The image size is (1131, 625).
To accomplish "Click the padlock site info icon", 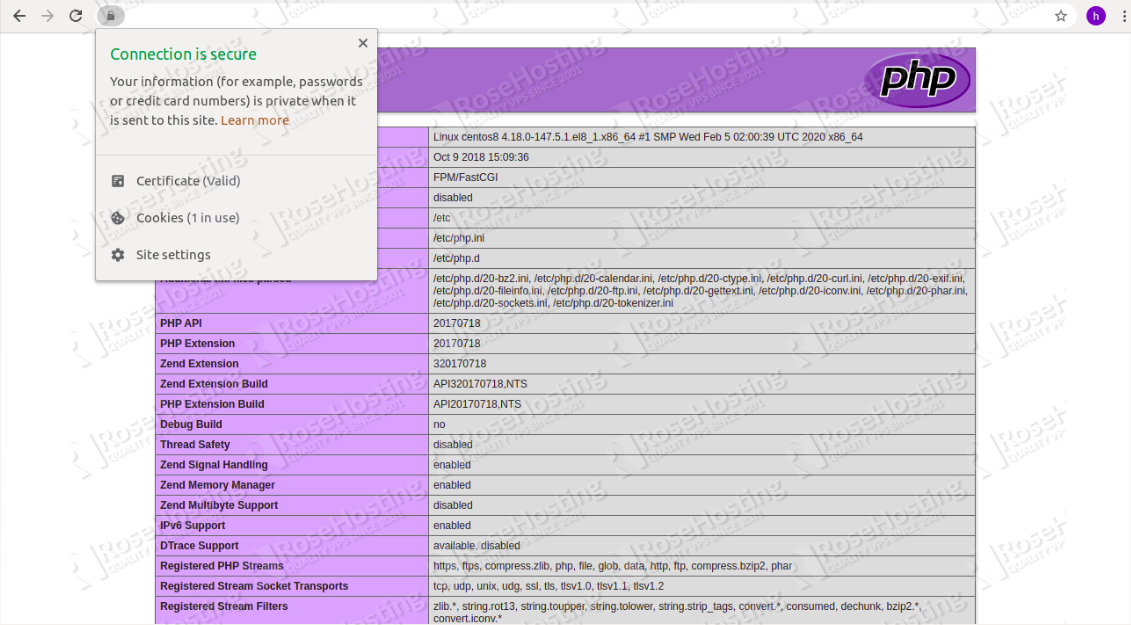I will tap(111, 16).
